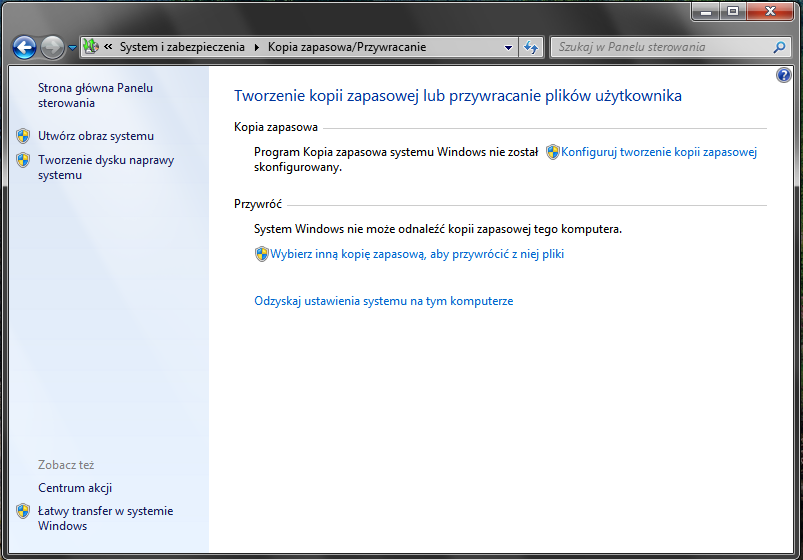Click text 'System Windows nie może odnaleźć kopii'

click(x=438, y=229)
